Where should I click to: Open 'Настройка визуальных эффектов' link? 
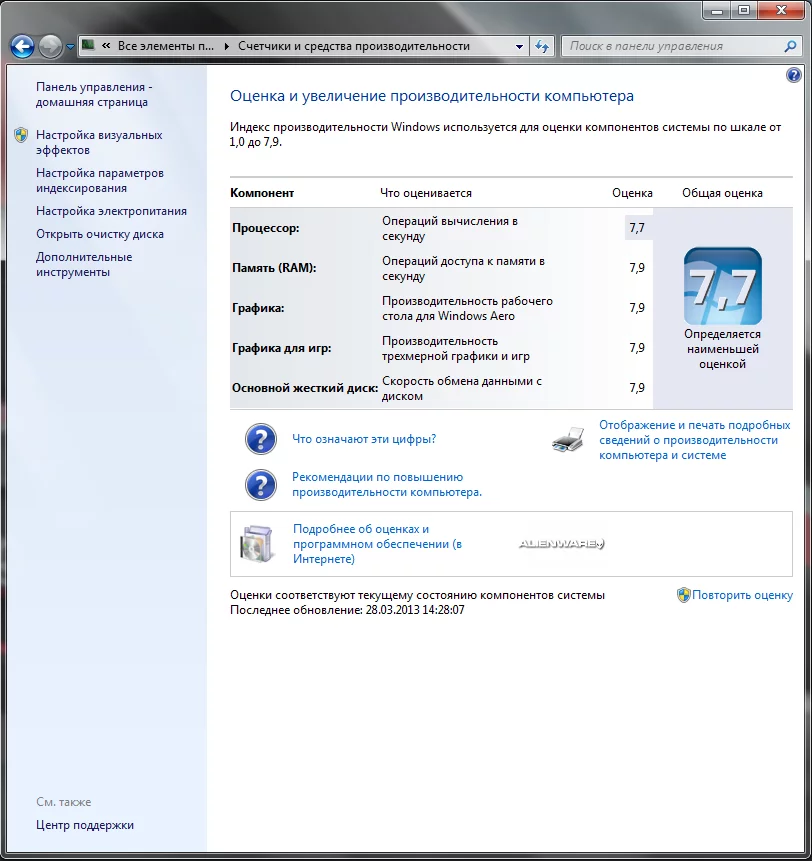[x=99, y=142]
